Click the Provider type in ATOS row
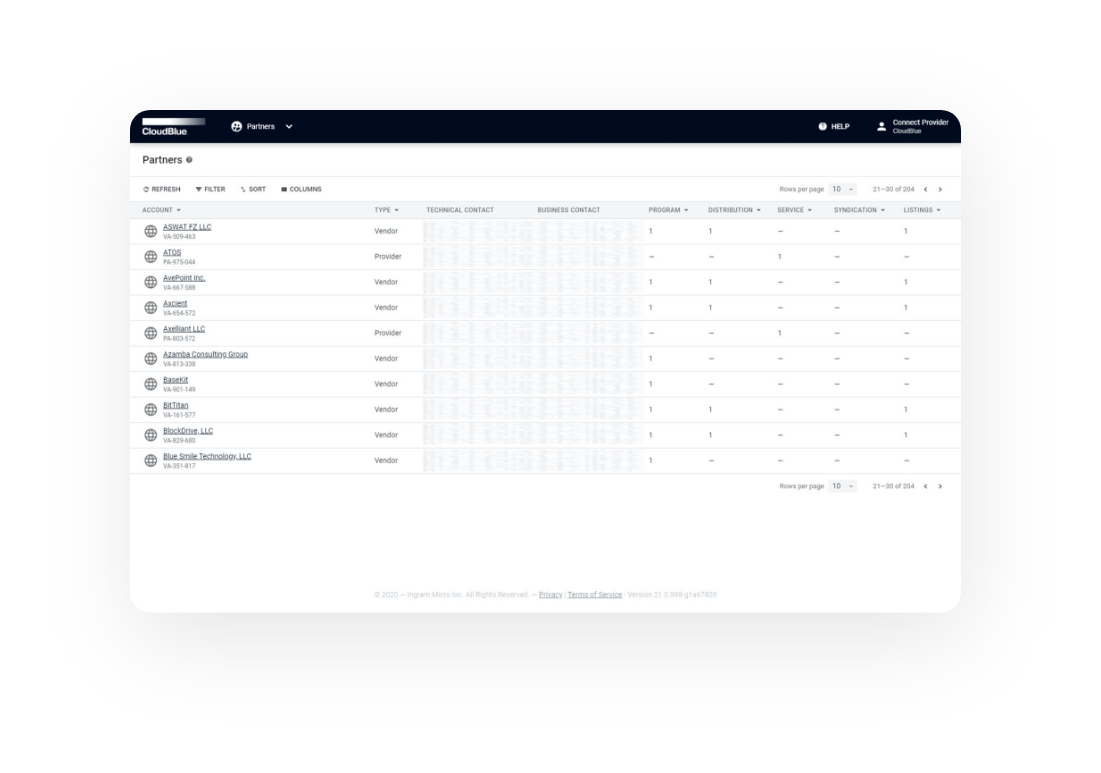 pyautogui.click(x=388, y=257)
